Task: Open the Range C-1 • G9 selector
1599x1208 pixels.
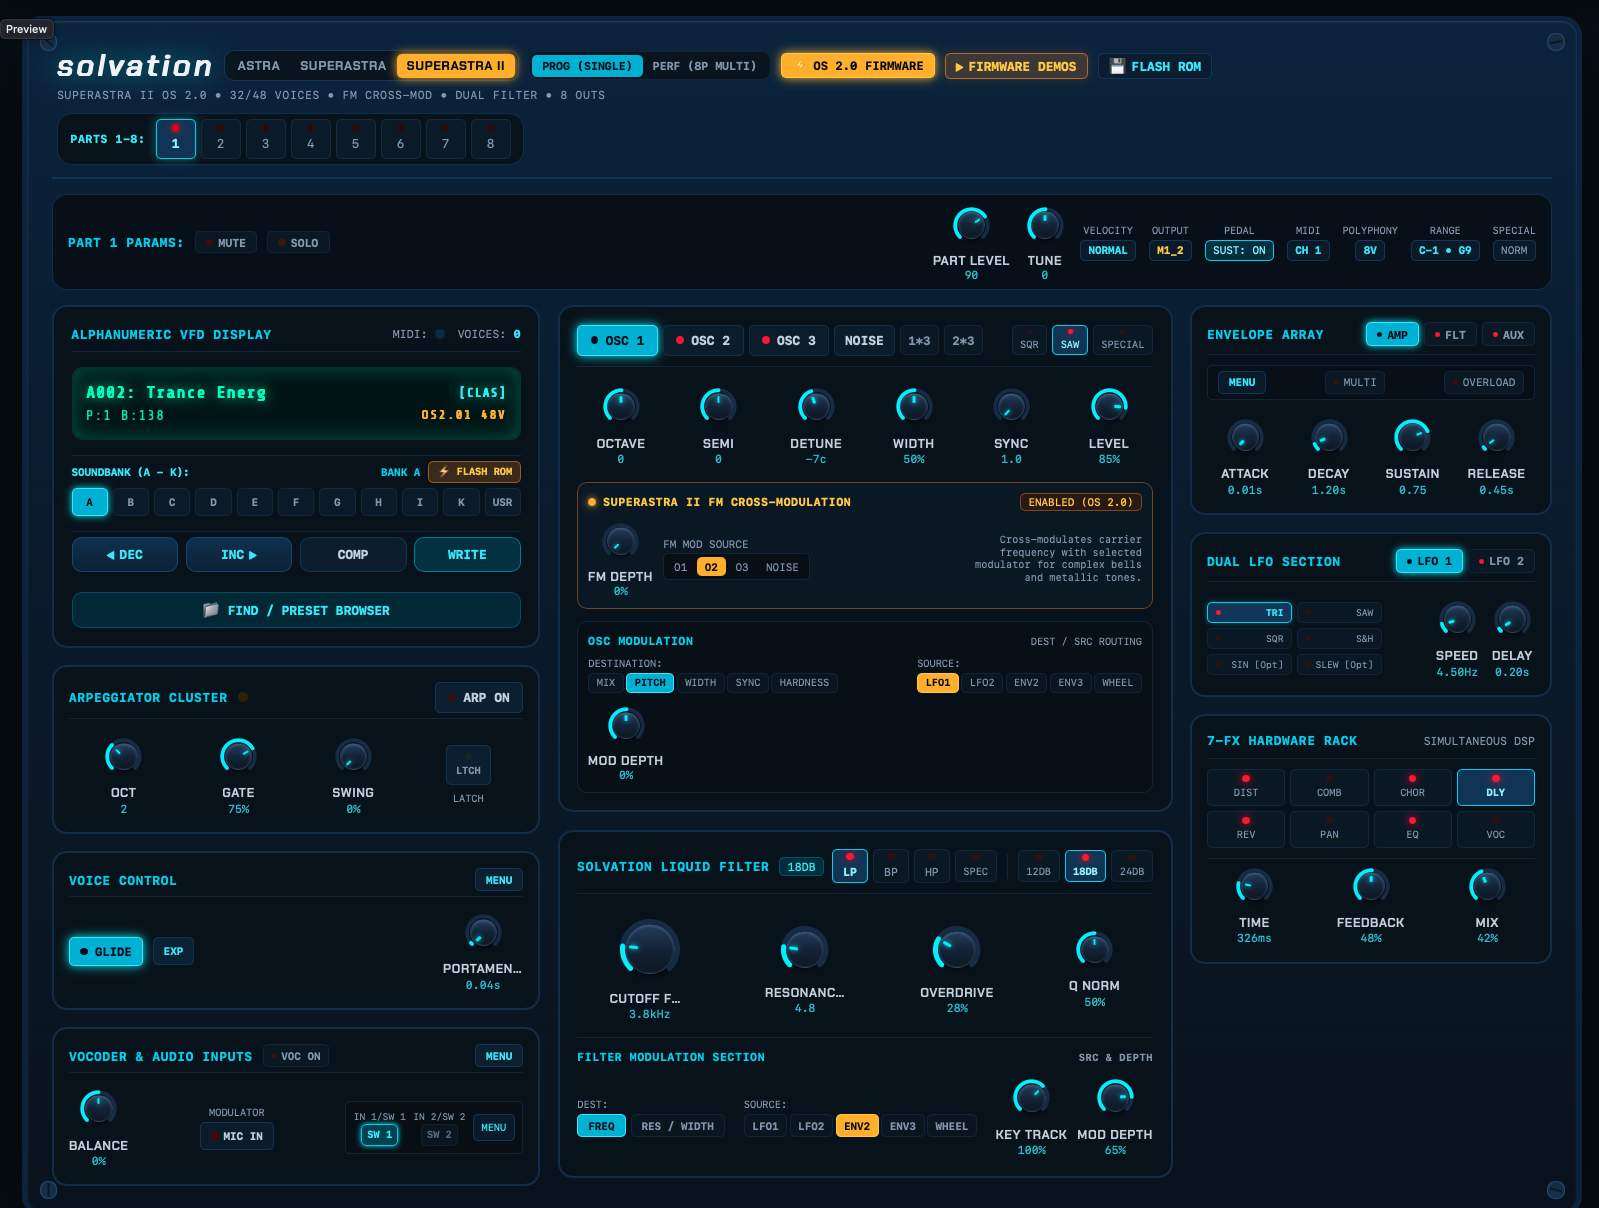Action: [1445, 250]
